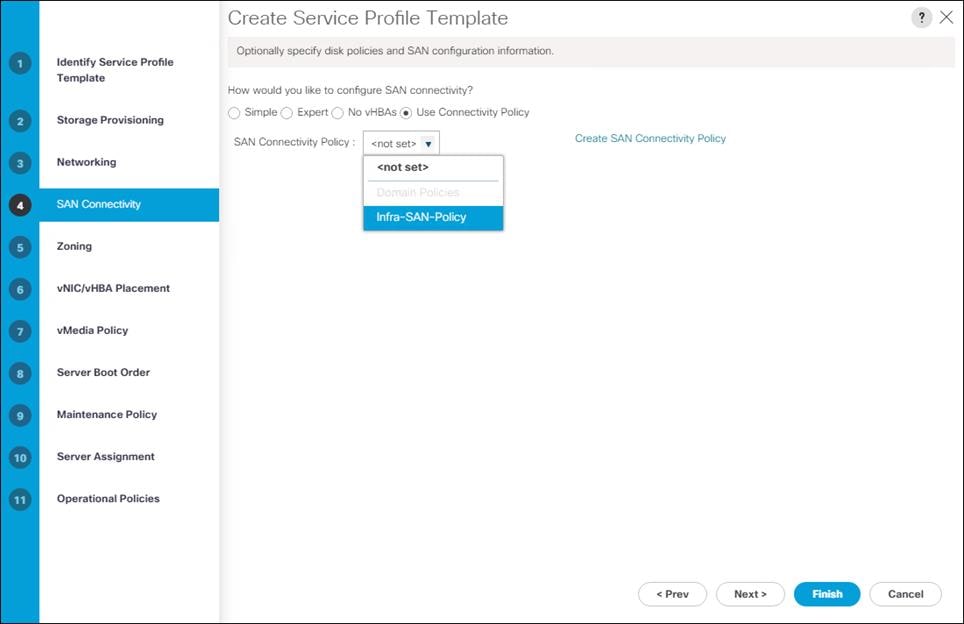Screen dimensions: 964x624
Task: Select the Simple radio button
Action: point(234,112)
